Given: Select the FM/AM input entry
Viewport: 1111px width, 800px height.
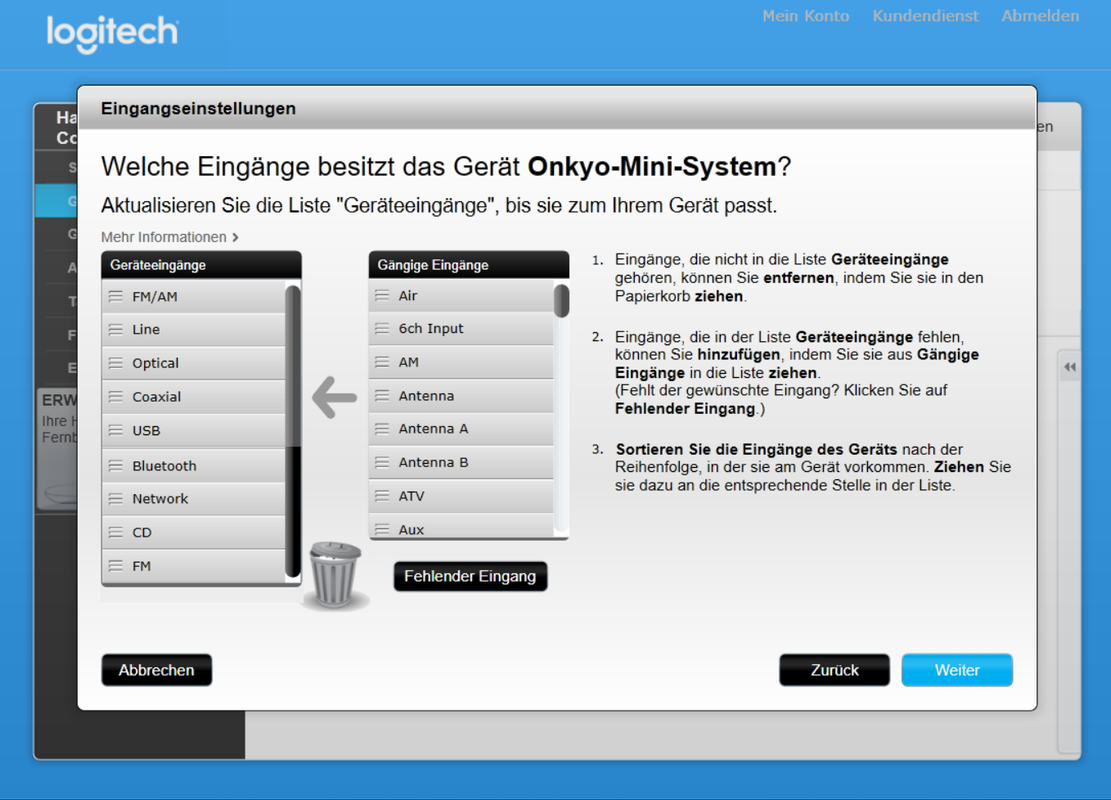Looking at the screenshot, I should click(x=193, y=297).
